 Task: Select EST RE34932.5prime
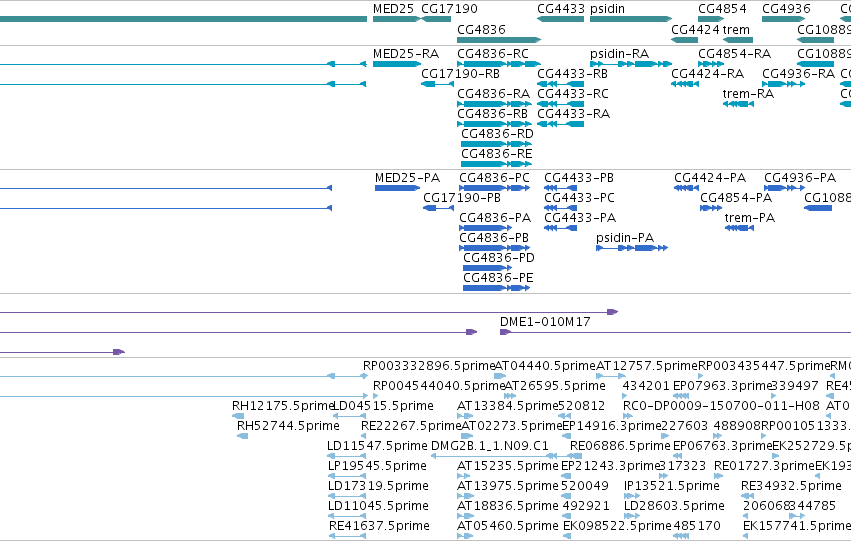[791, 486]
